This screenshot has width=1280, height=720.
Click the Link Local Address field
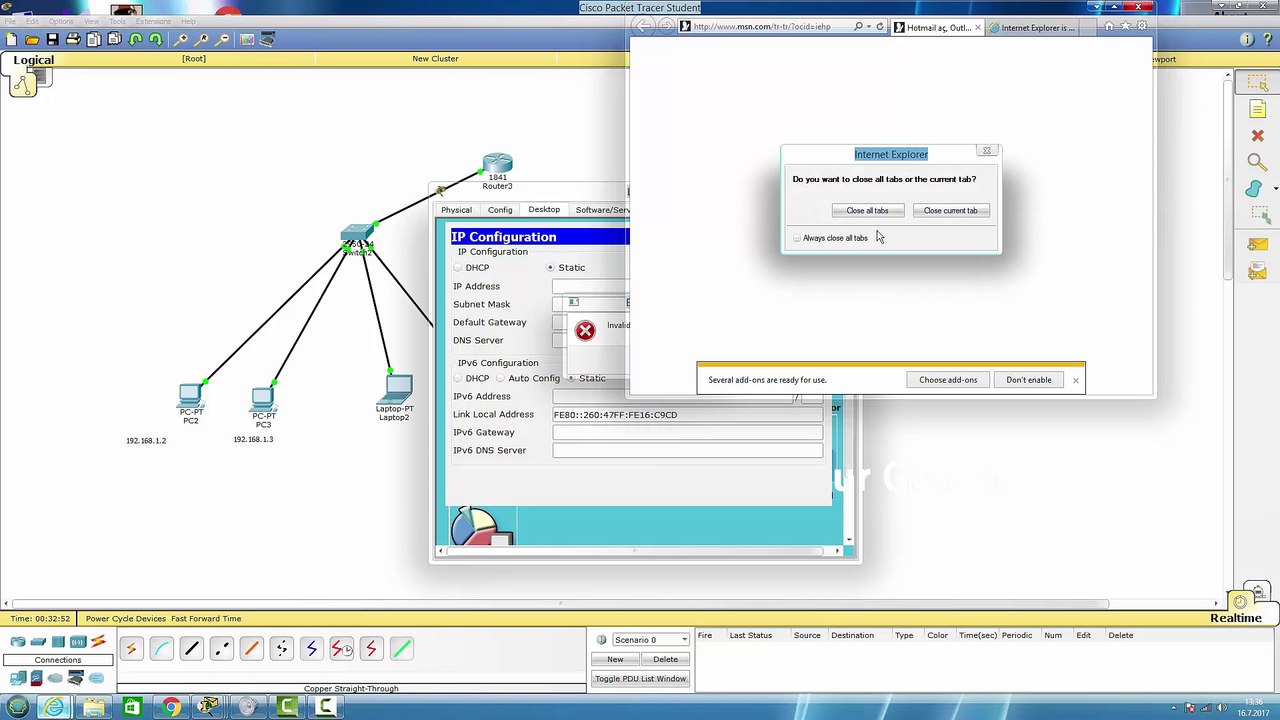click(x=688, y=414)
